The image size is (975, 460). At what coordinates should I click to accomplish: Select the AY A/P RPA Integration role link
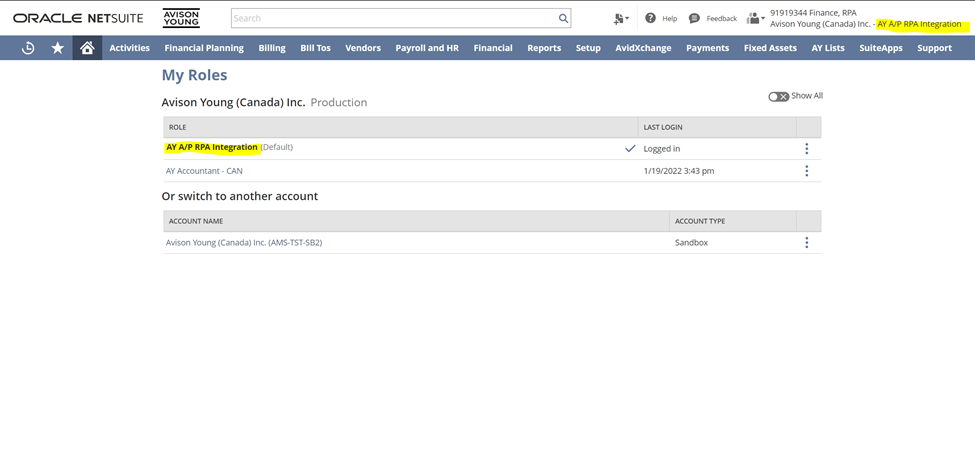[x=211, y=147]
